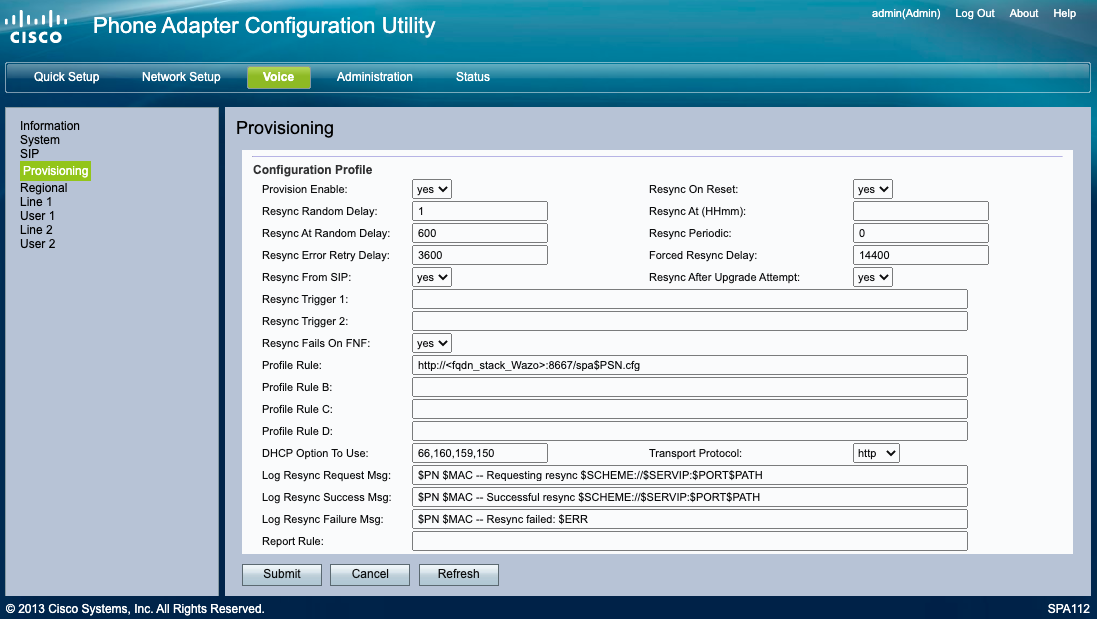
Task: Click the Resync Trigger 2 field
Action: (690, 321)
